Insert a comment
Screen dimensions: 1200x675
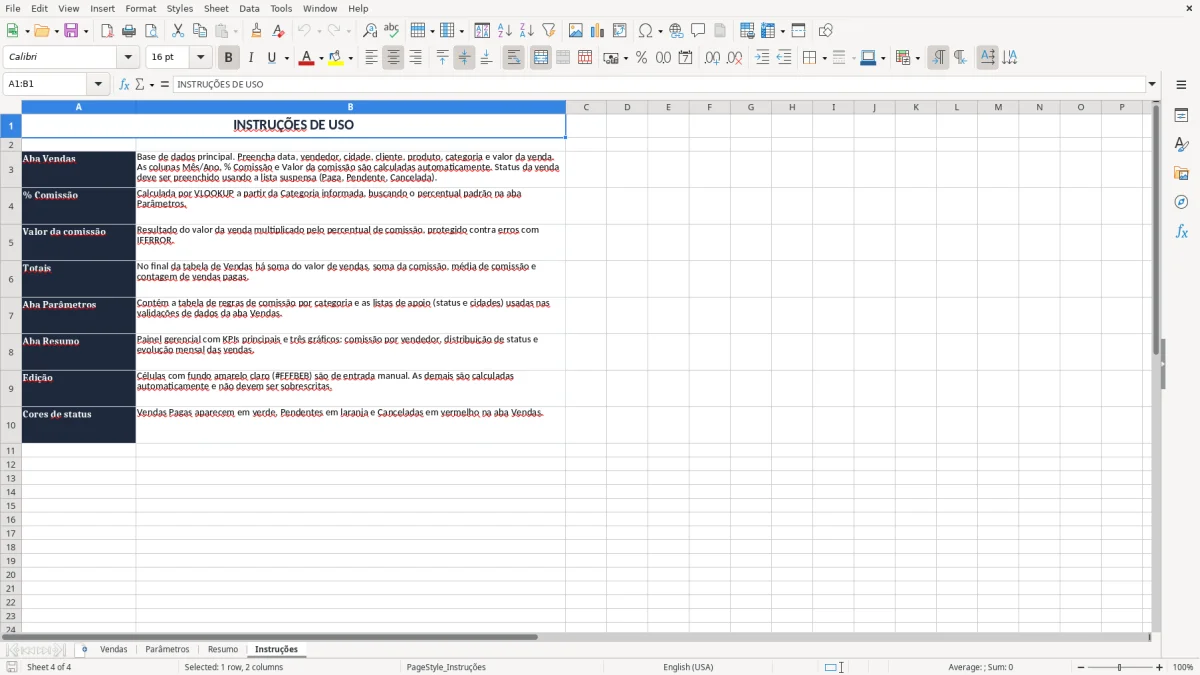(x=698, y=31)
